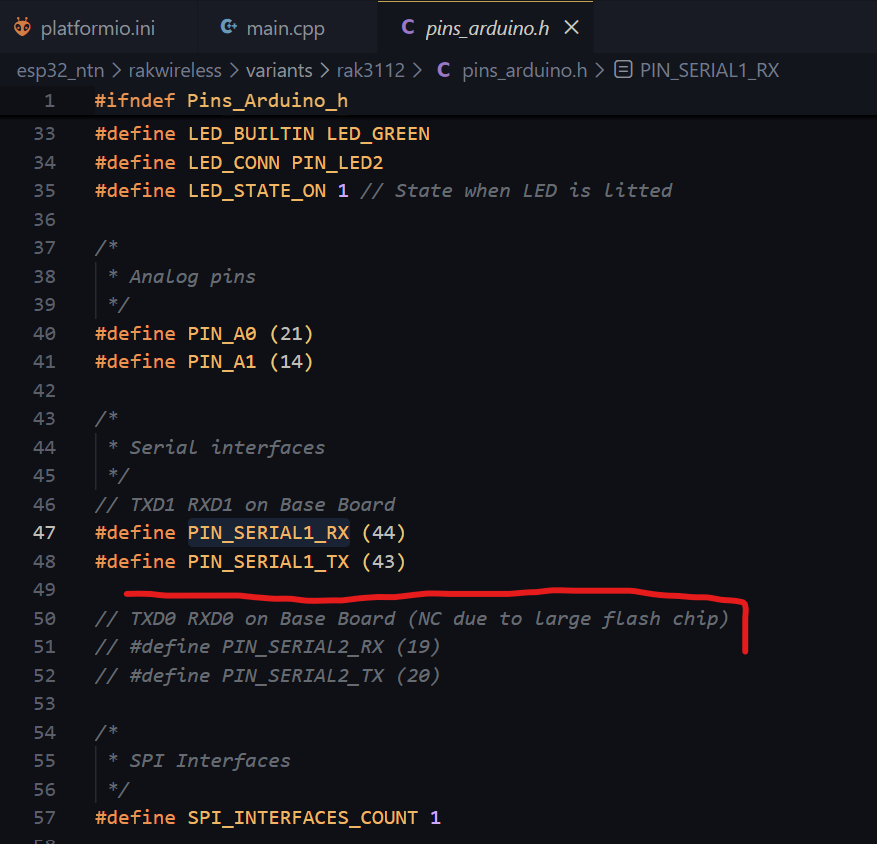
Task: Click pins_arduino.h file name in breadcrumbs
Action: tap(524, 70)
